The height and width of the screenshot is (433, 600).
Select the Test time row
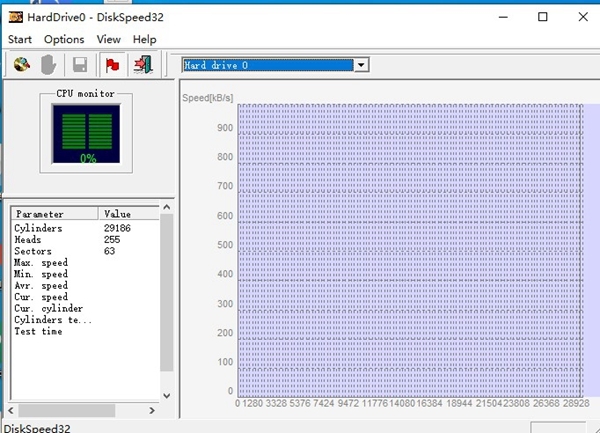point(86,331)
